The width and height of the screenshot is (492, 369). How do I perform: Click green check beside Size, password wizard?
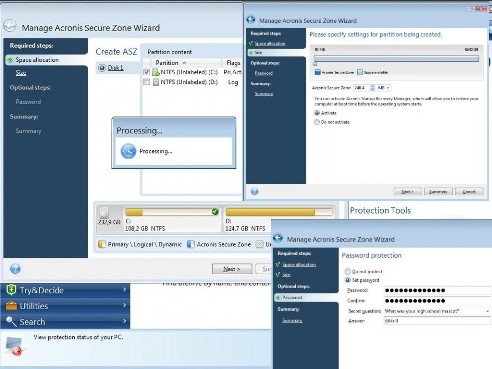(x=278, y=275)
